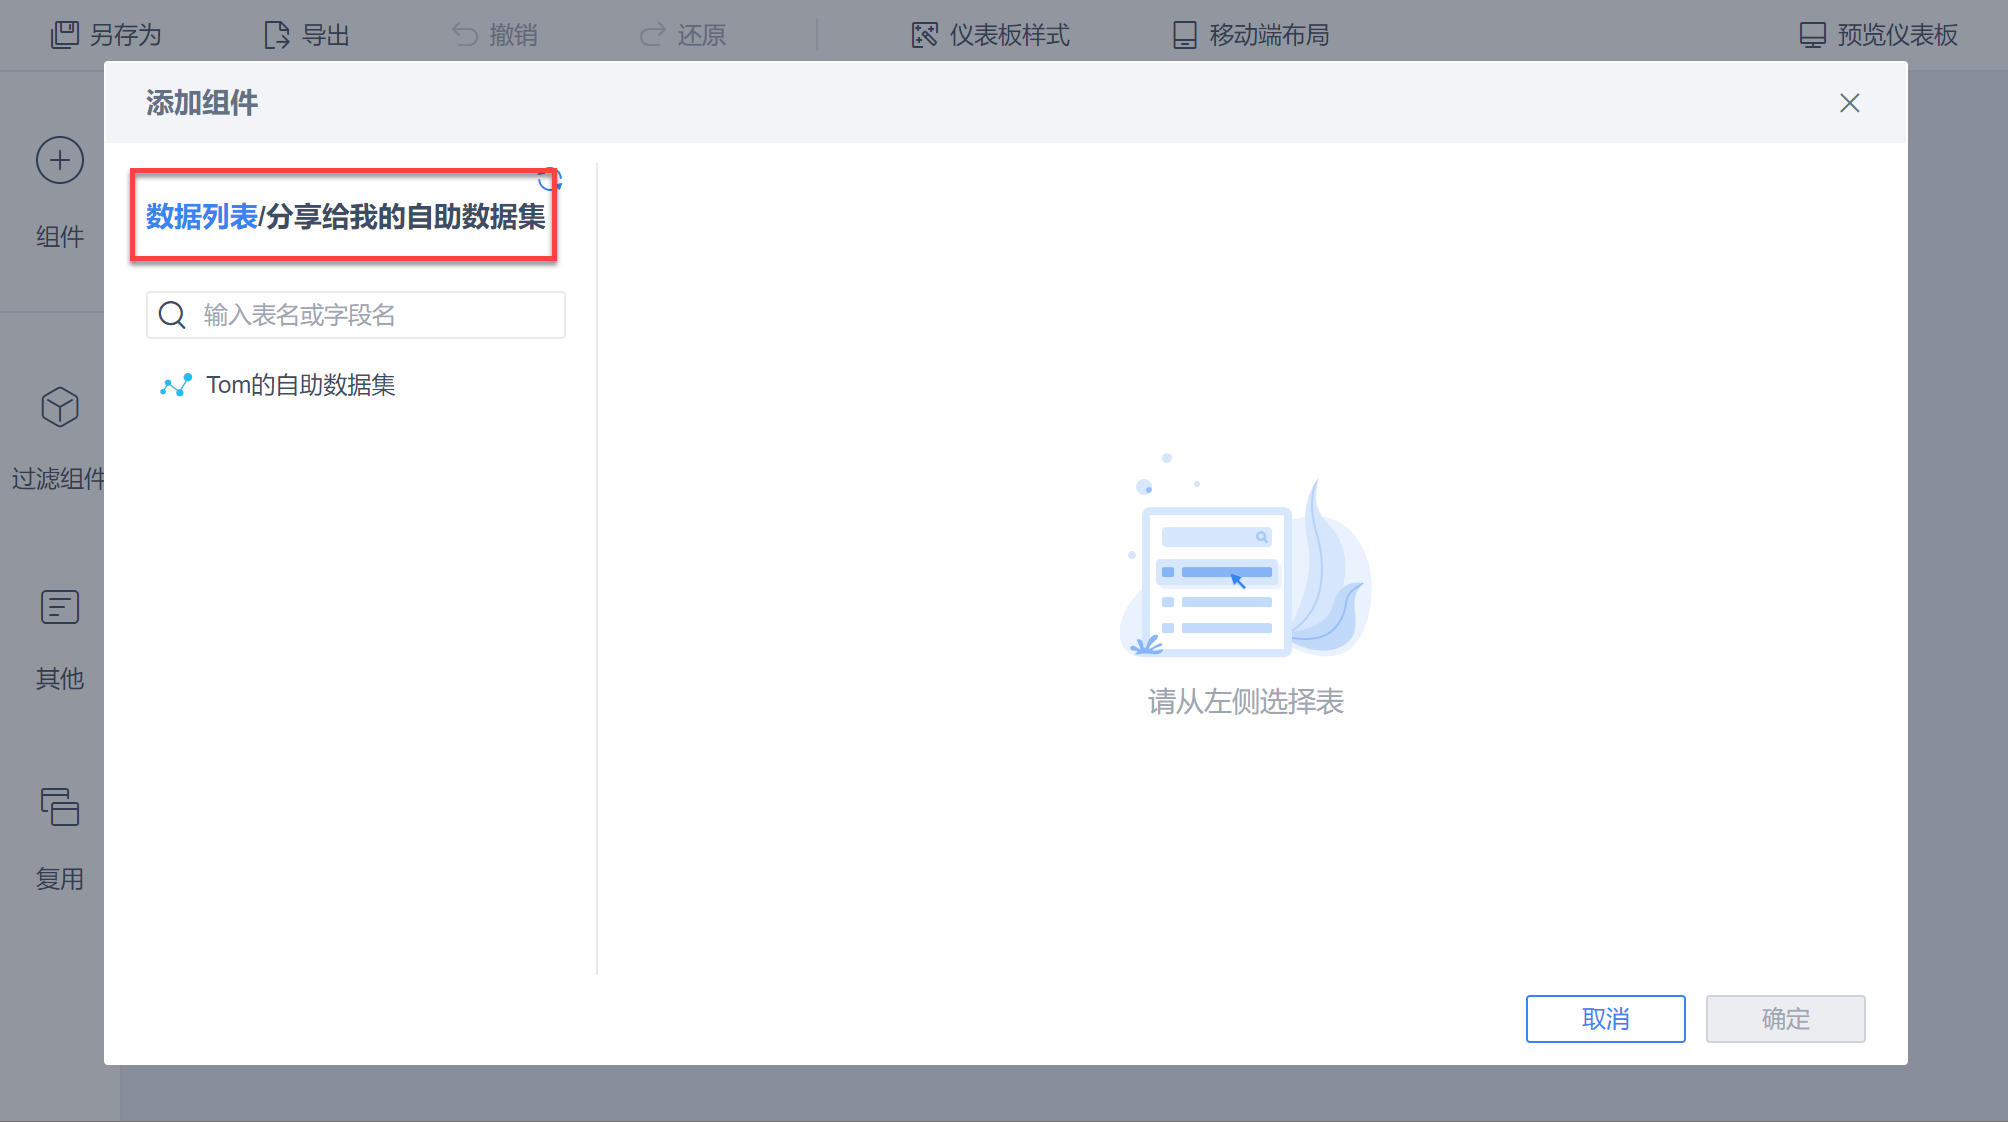Click the Save As toolbar icon

coord(65,35)
